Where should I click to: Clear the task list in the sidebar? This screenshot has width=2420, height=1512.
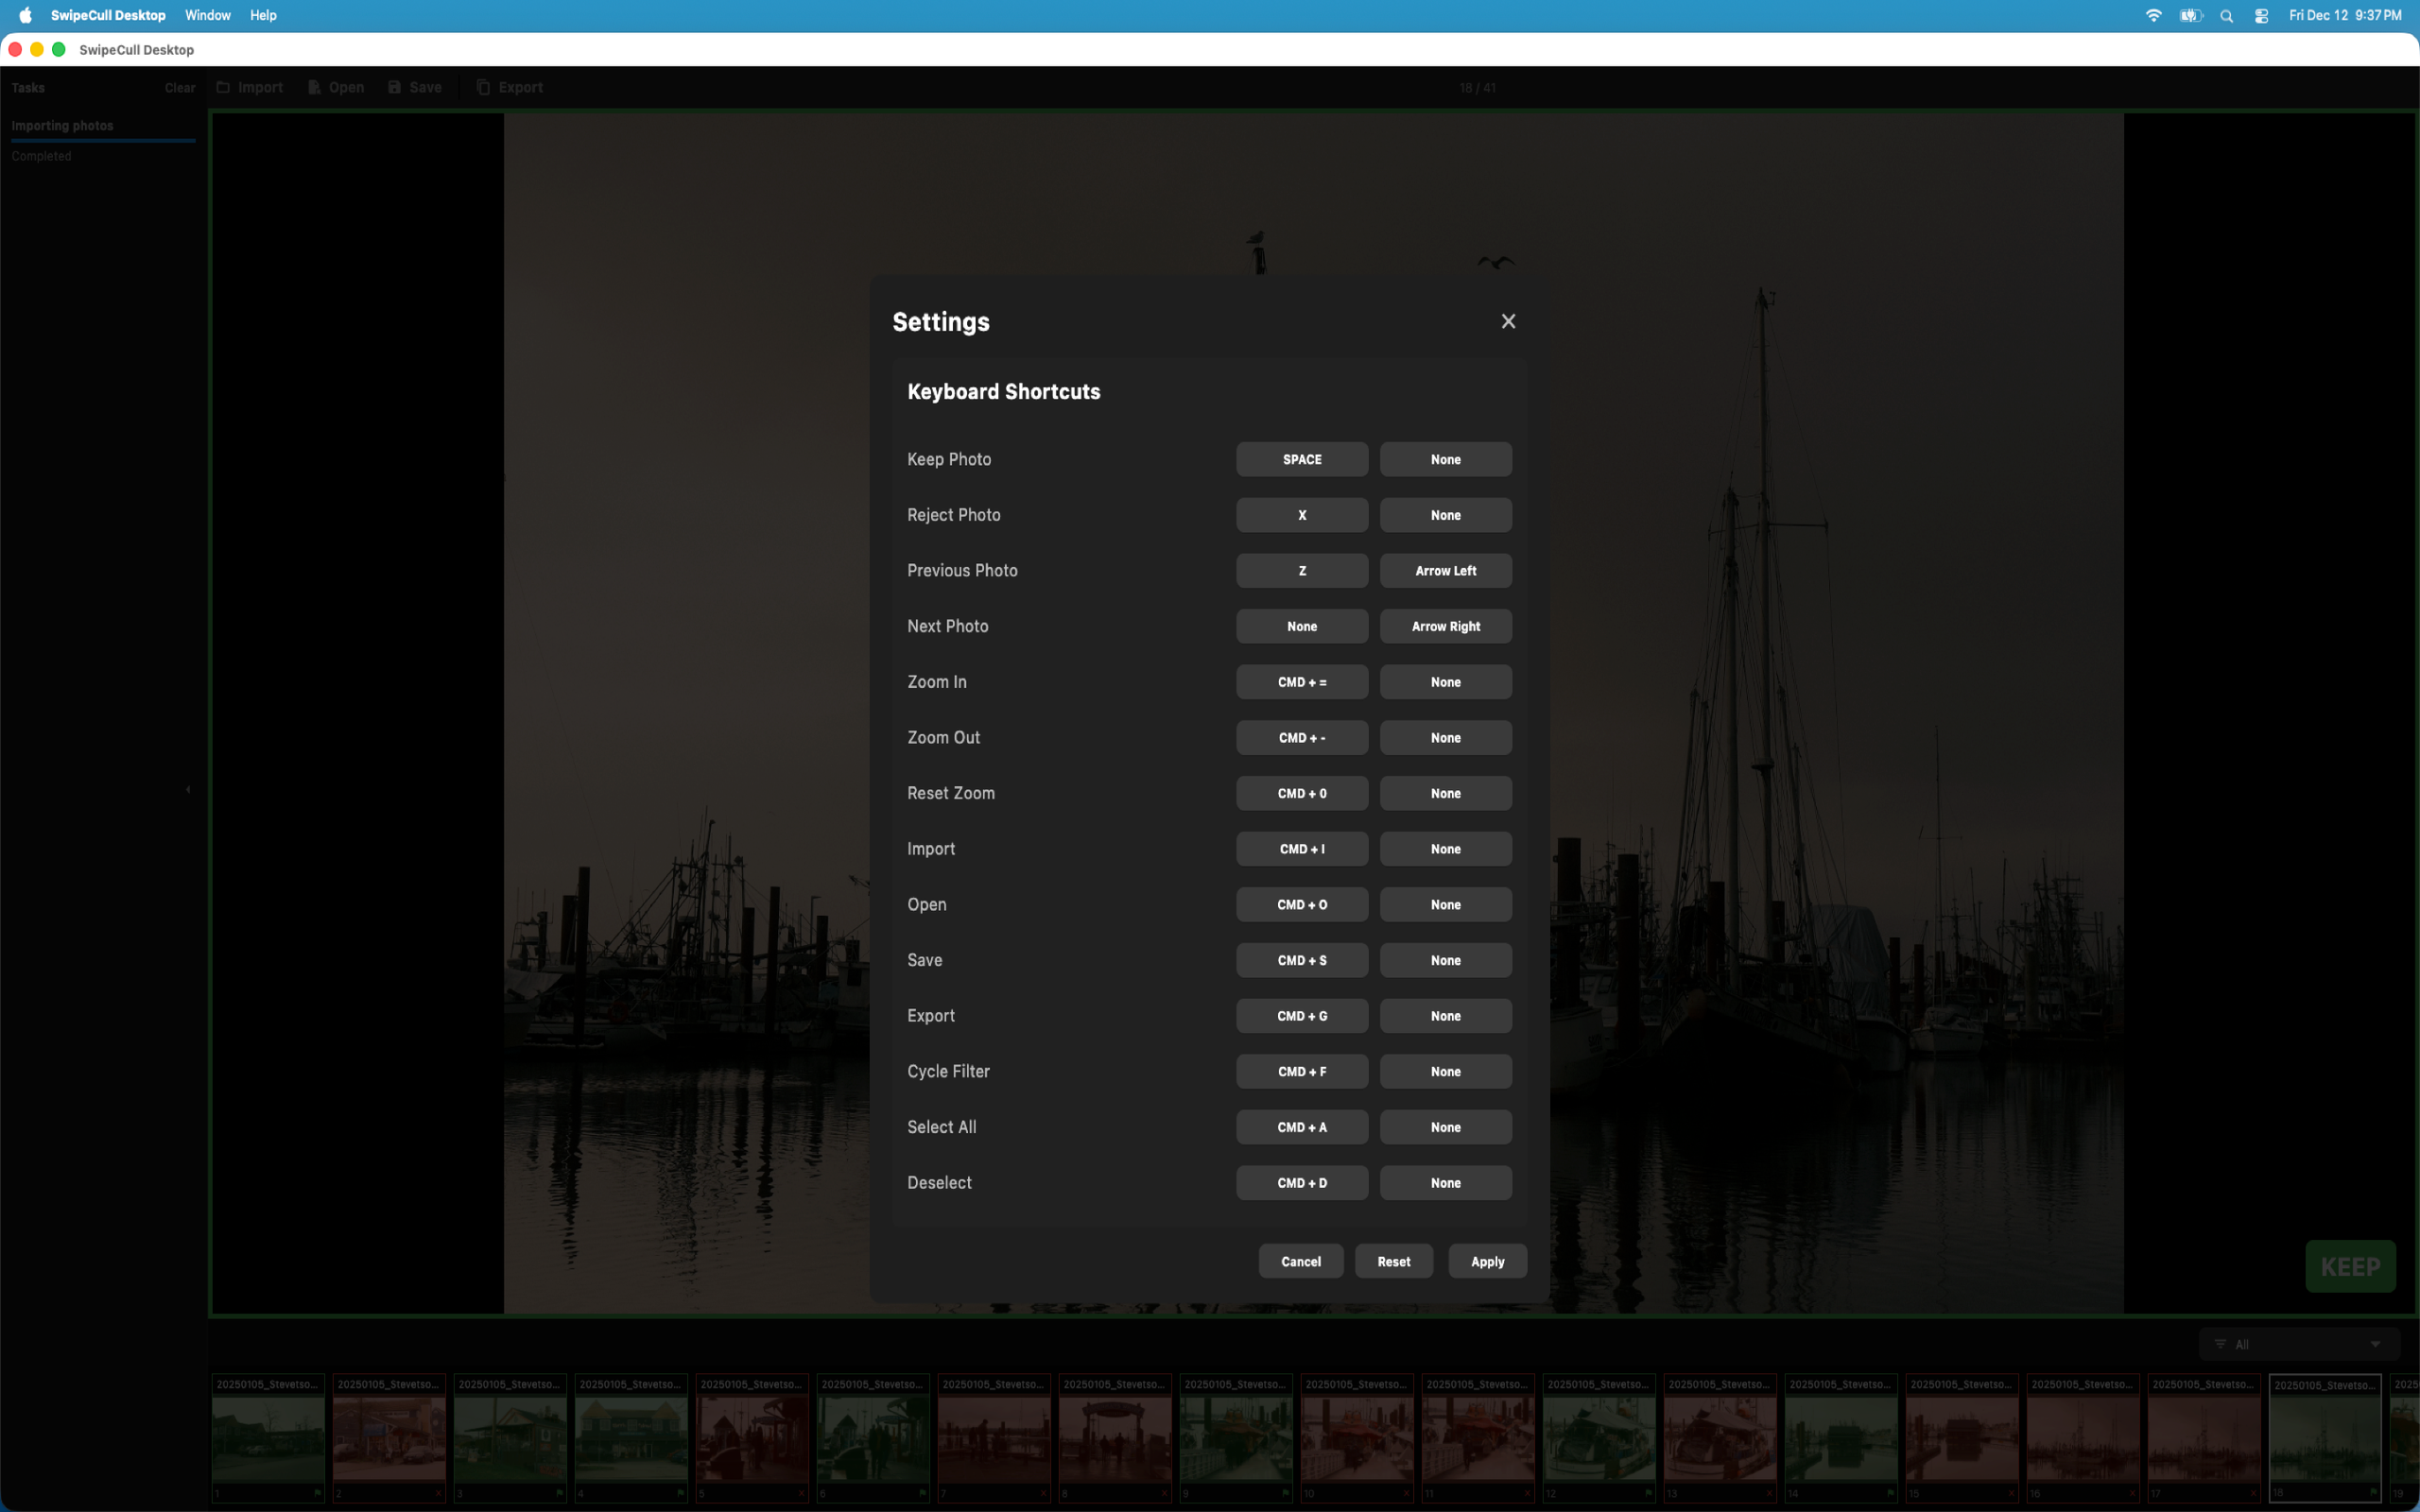pyautogui.click(x=179, y=87)
